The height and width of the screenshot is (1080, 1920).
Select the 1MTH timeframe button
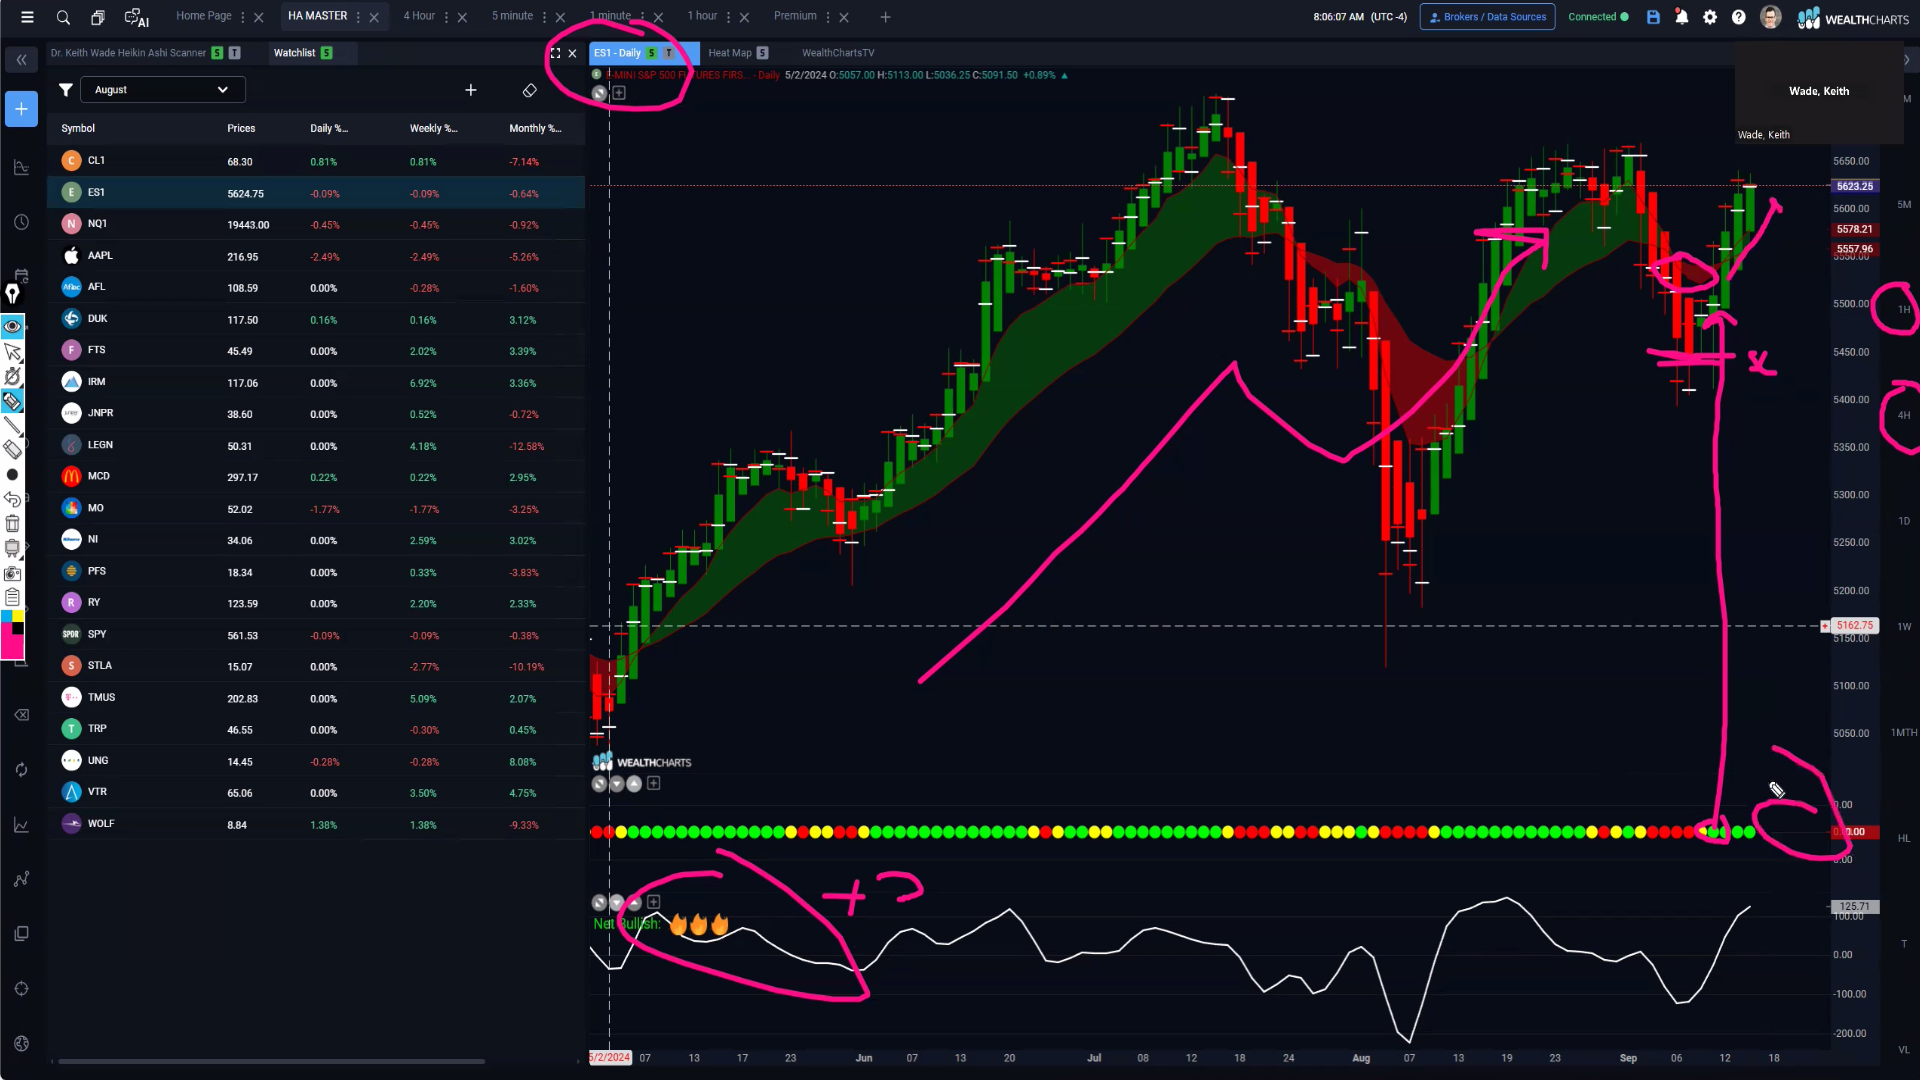(x=1904, y=733)
